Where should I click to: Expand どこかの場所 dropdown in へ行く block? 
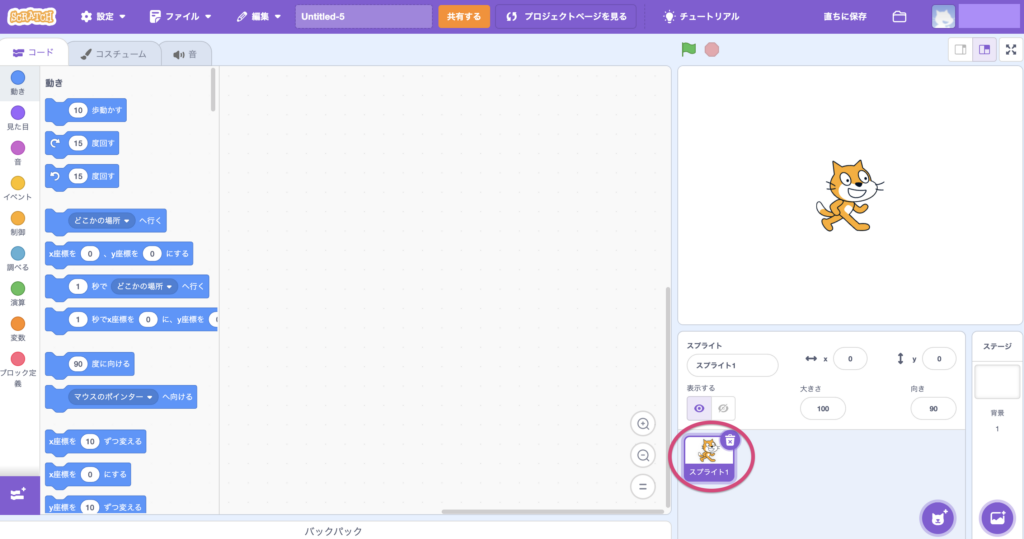(101, 221)
